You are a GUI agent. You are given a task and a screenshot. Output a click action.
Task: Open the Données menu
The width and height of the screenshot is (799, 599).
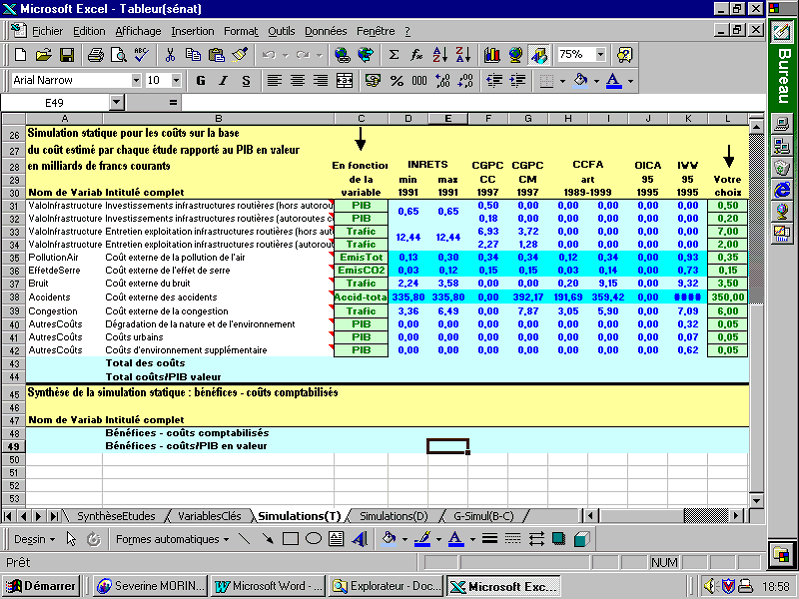(325, 31)
